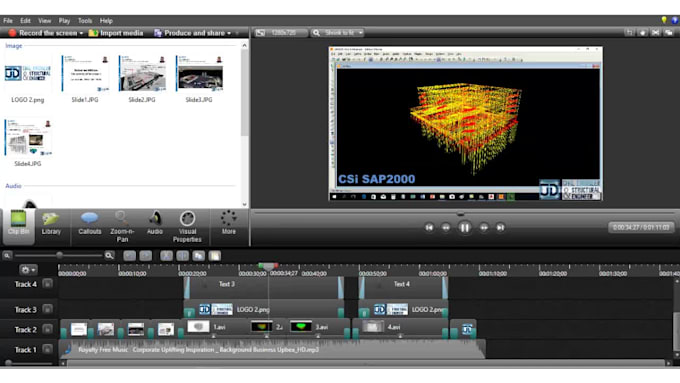Click the timeline playhead marker at 0:00:34;27
The width and height of the screenshot is (680, 383).
pos(268,265)
